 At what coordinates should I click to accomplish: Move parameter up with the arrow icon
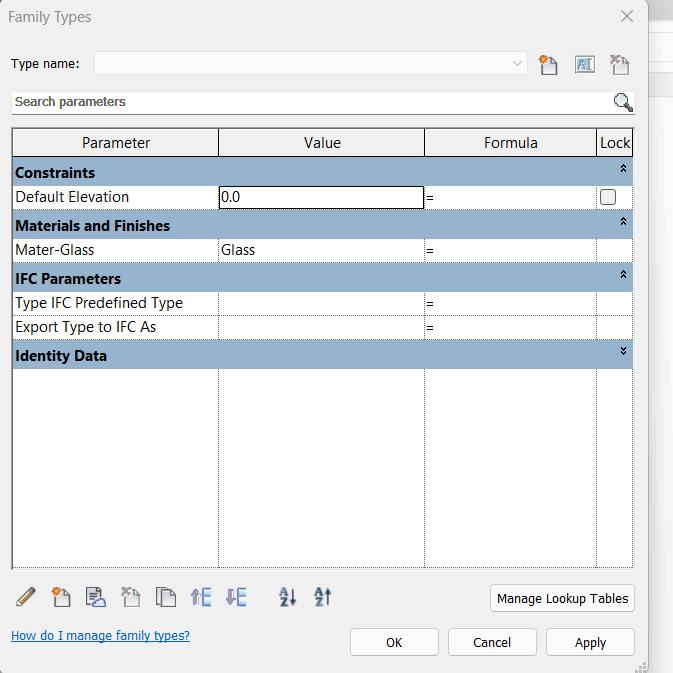tap(201, 597)
